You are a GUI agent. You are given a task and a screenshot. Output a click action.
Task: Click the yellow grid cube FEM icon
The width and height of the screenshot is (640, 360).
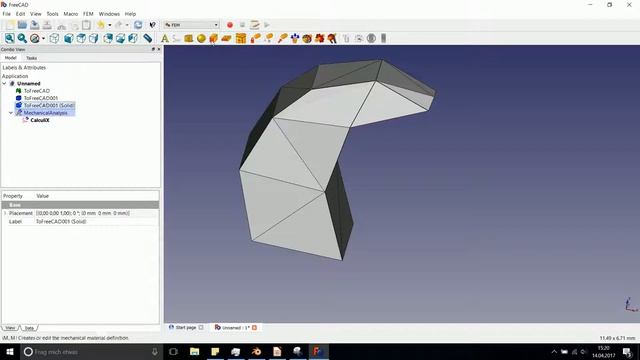pyautogui.click(x=241, y=38)
